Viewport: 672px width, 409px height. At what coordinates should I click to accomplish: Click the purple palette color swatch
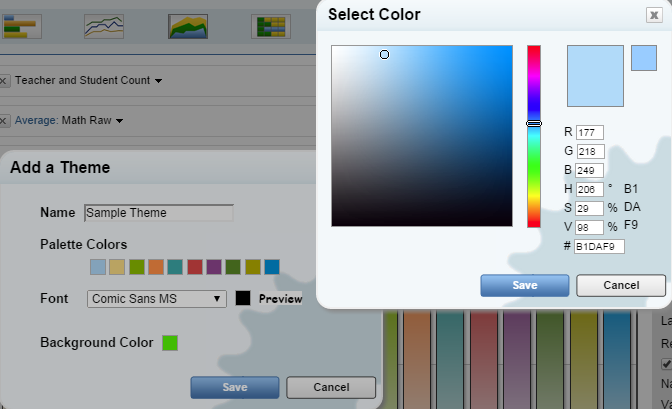coord(214,266)
